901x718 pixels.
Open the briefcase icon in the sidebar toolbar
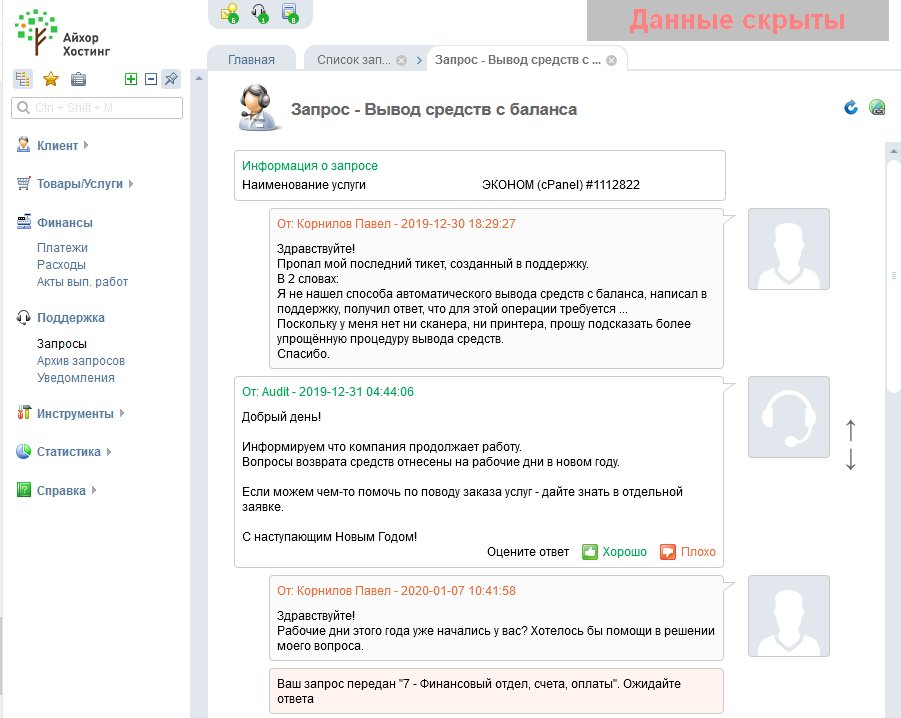(x=78, y=79)
